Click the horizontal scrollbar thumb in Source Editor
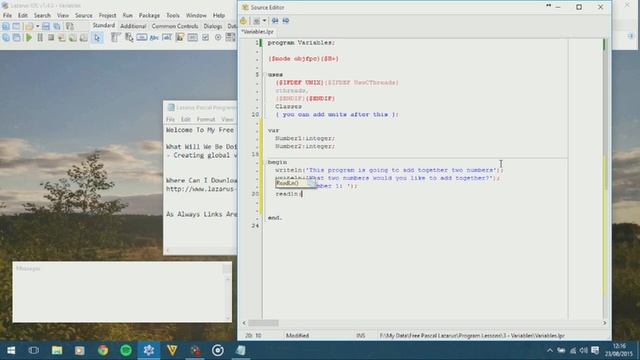 pos(263,323)
